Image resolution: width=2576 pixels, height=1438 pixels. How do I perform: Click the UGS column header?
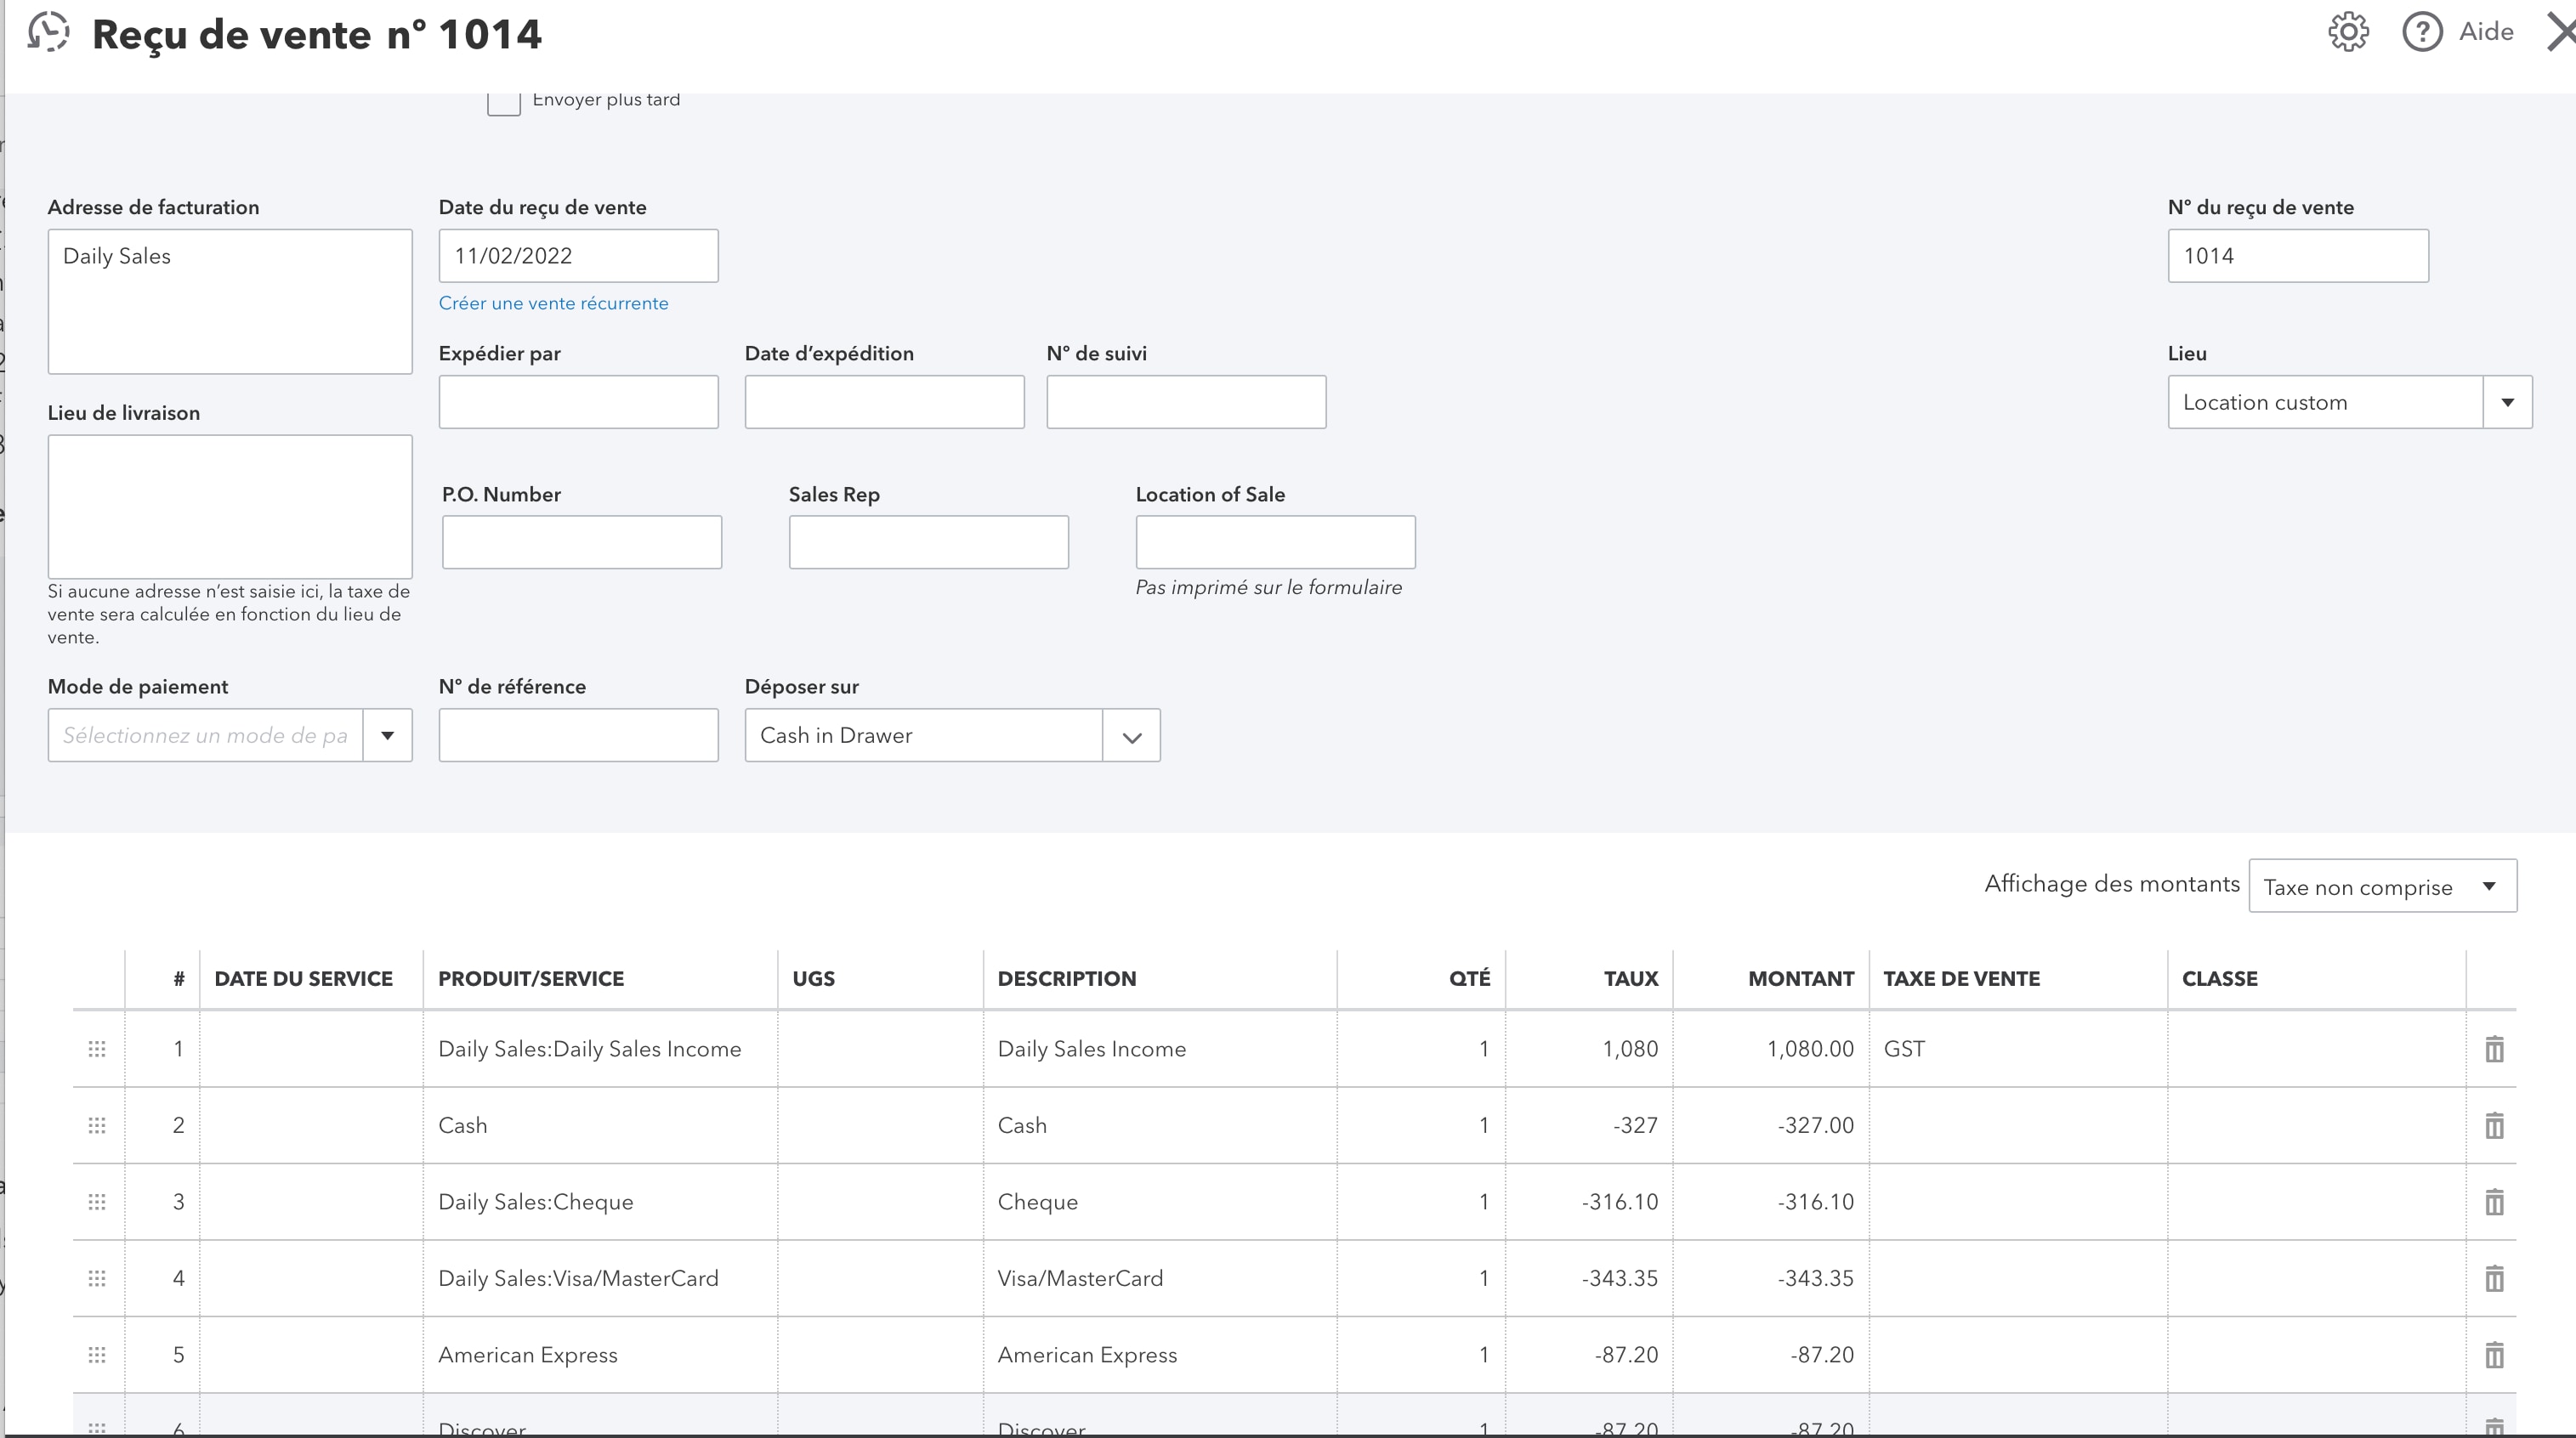[x=813, y=979]
